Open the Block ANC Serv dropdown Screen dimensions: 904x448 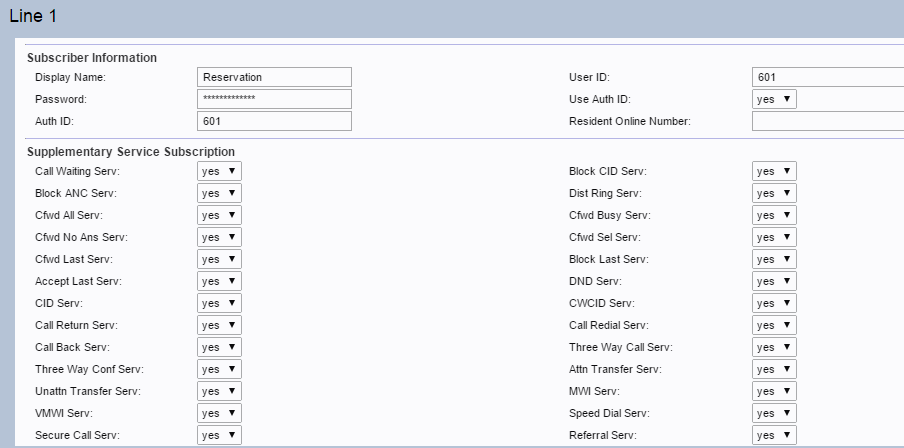point(219,193)
